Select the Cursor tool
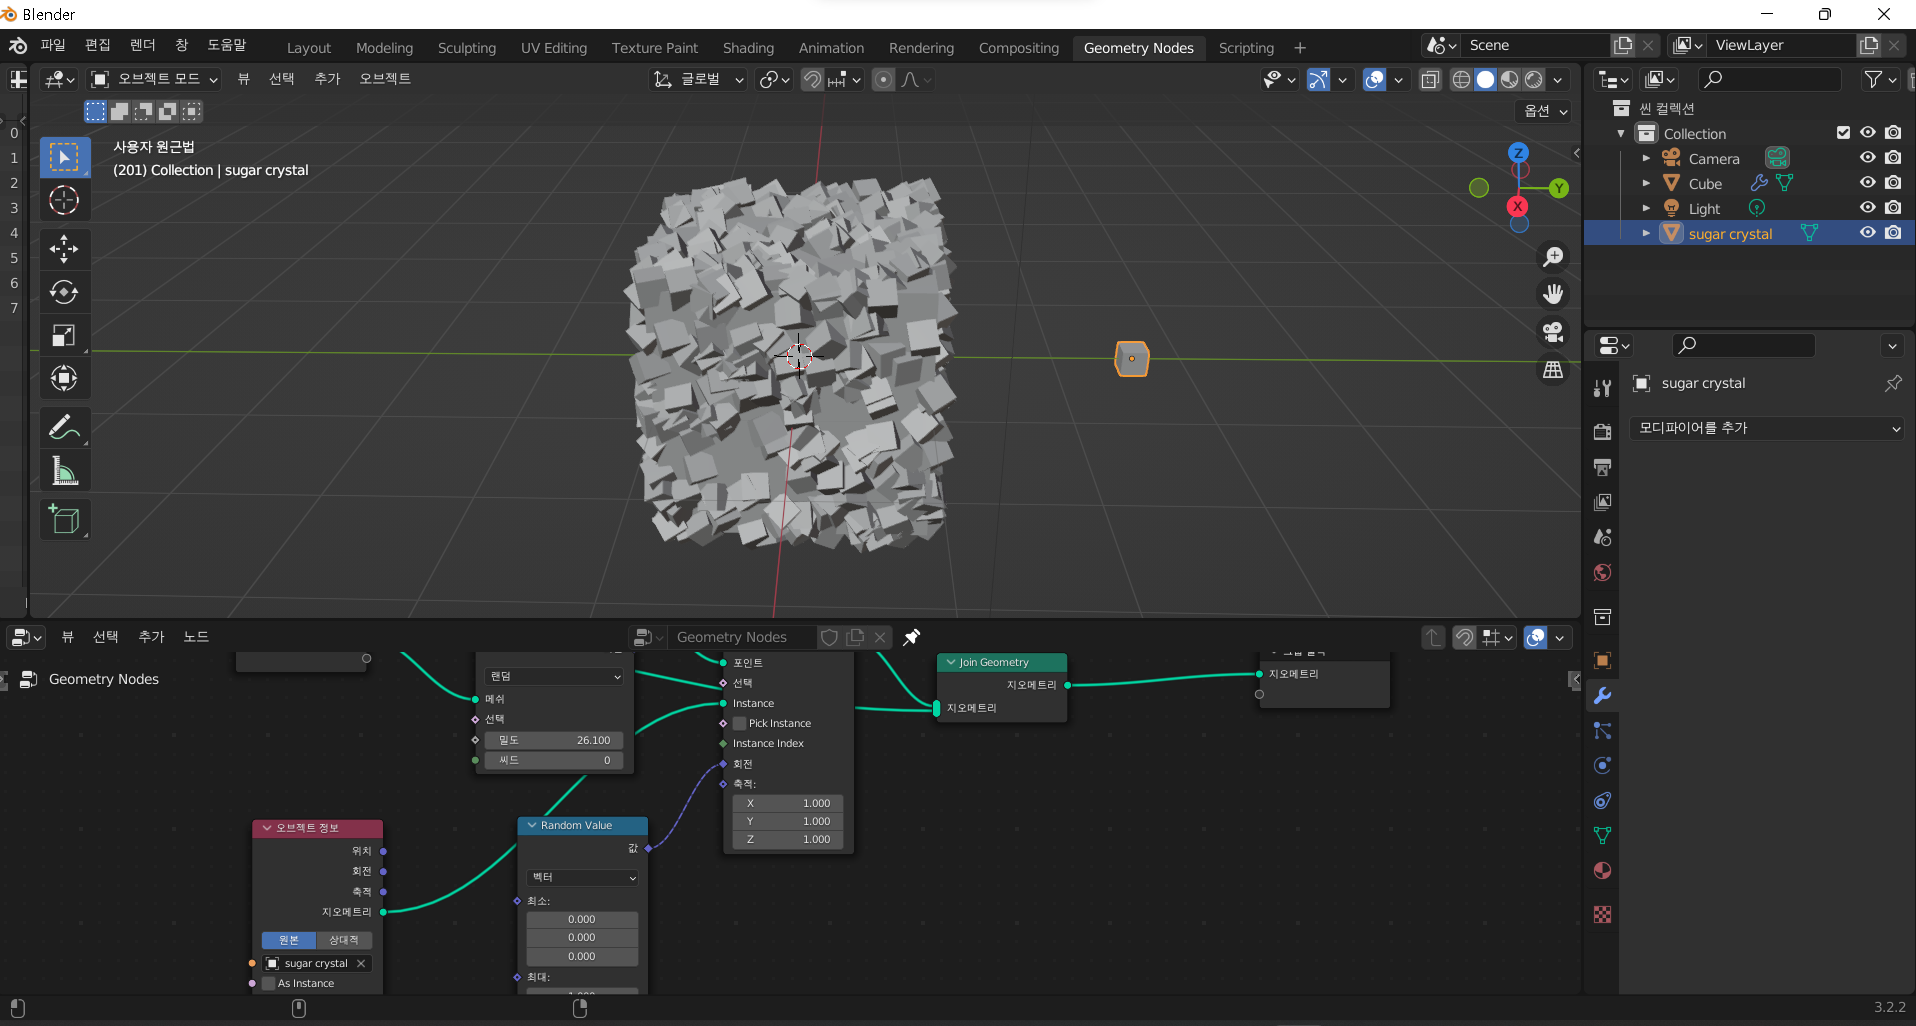Screen dimensions: 1916x1026 [x=65, y=201]
